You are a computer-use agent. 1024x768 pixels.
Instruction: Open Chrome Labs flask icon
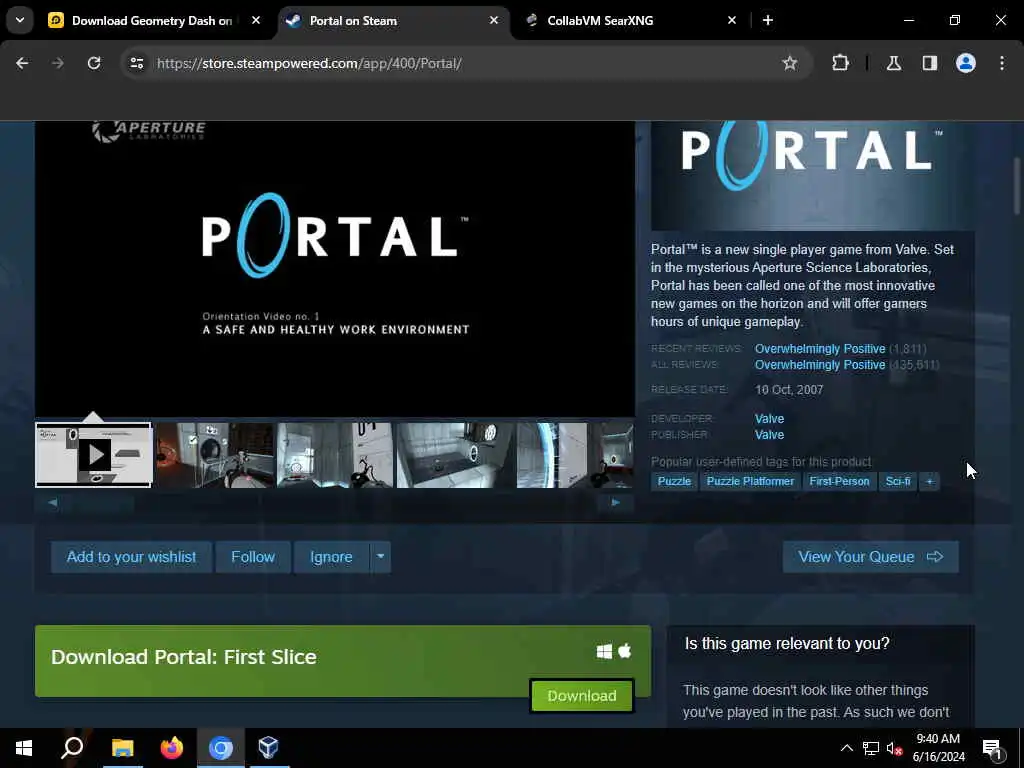pos(894,63)
